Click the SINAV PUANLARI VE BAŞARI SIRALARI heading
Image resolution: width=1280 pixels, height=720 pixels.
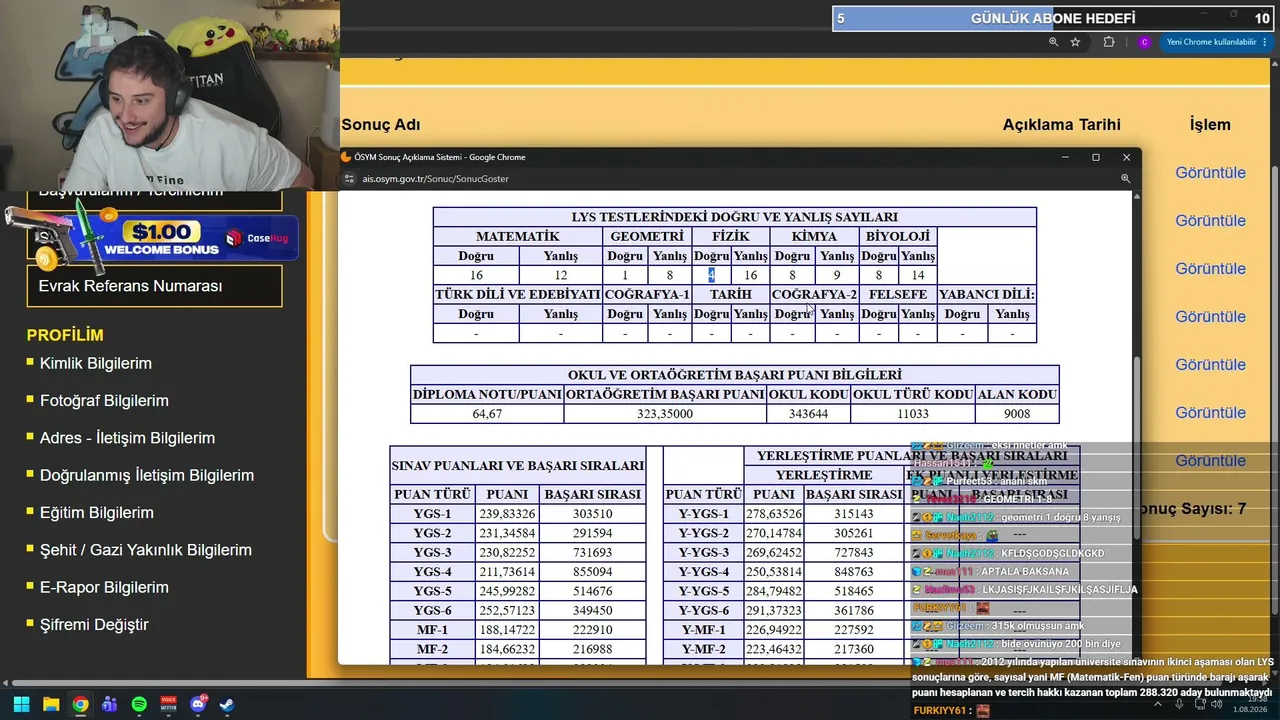[x=518, y=466]
